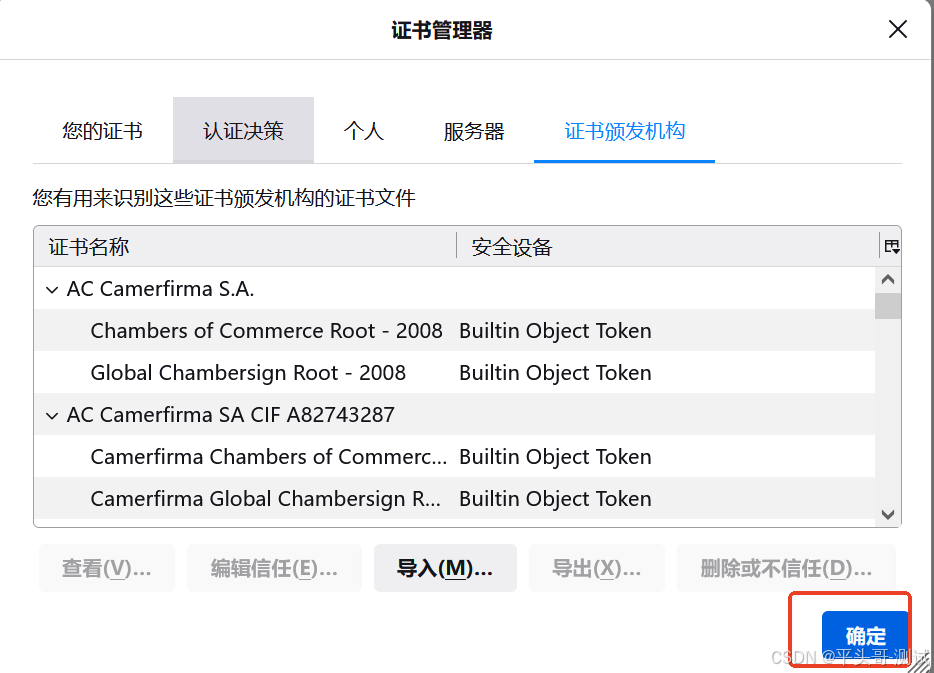Click the scrollbar up arrow in certificate list

coord(888,279)
